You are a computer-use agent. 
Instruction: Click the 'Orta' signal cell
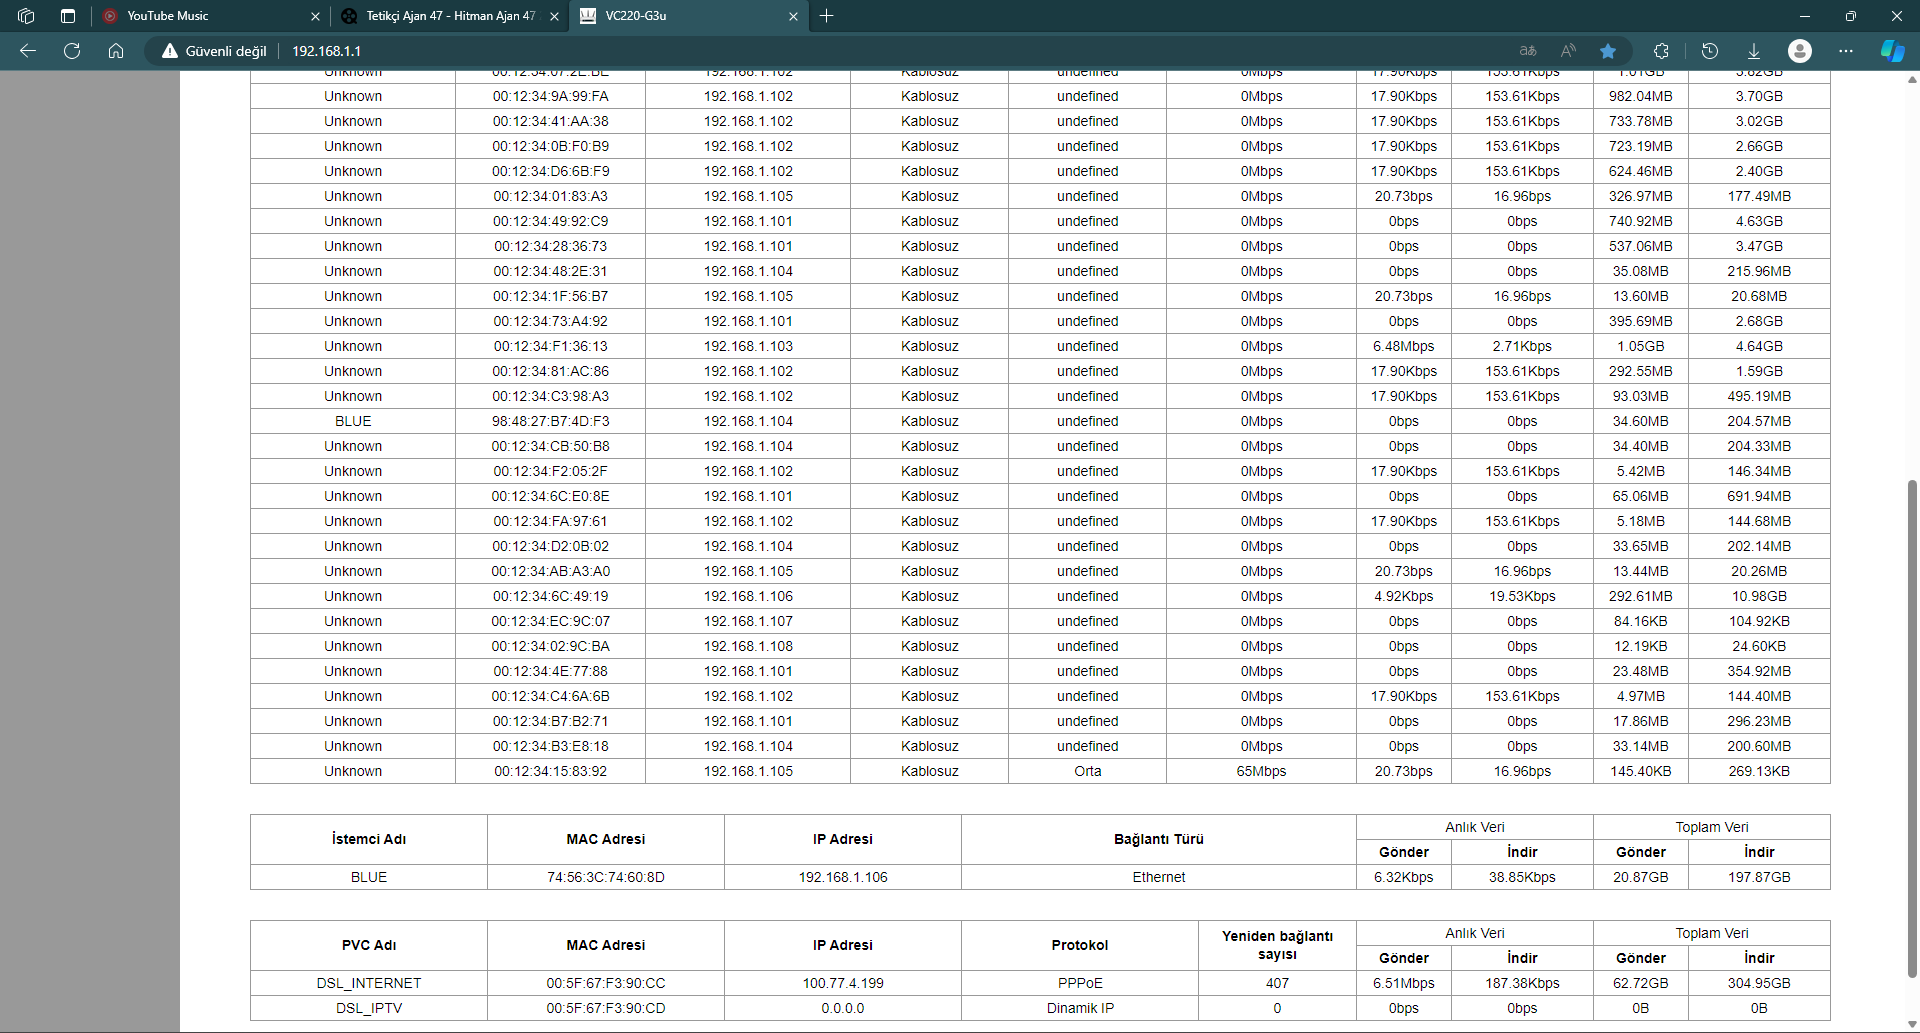click(x=1088, y=771)
